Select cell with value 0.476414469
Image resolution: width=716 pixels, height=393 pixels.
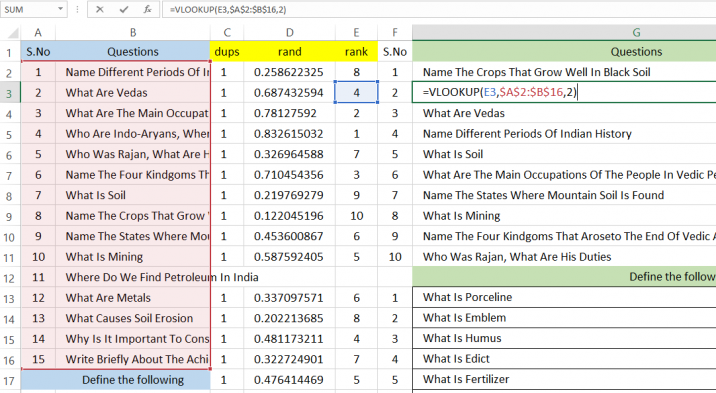[290, 380]
